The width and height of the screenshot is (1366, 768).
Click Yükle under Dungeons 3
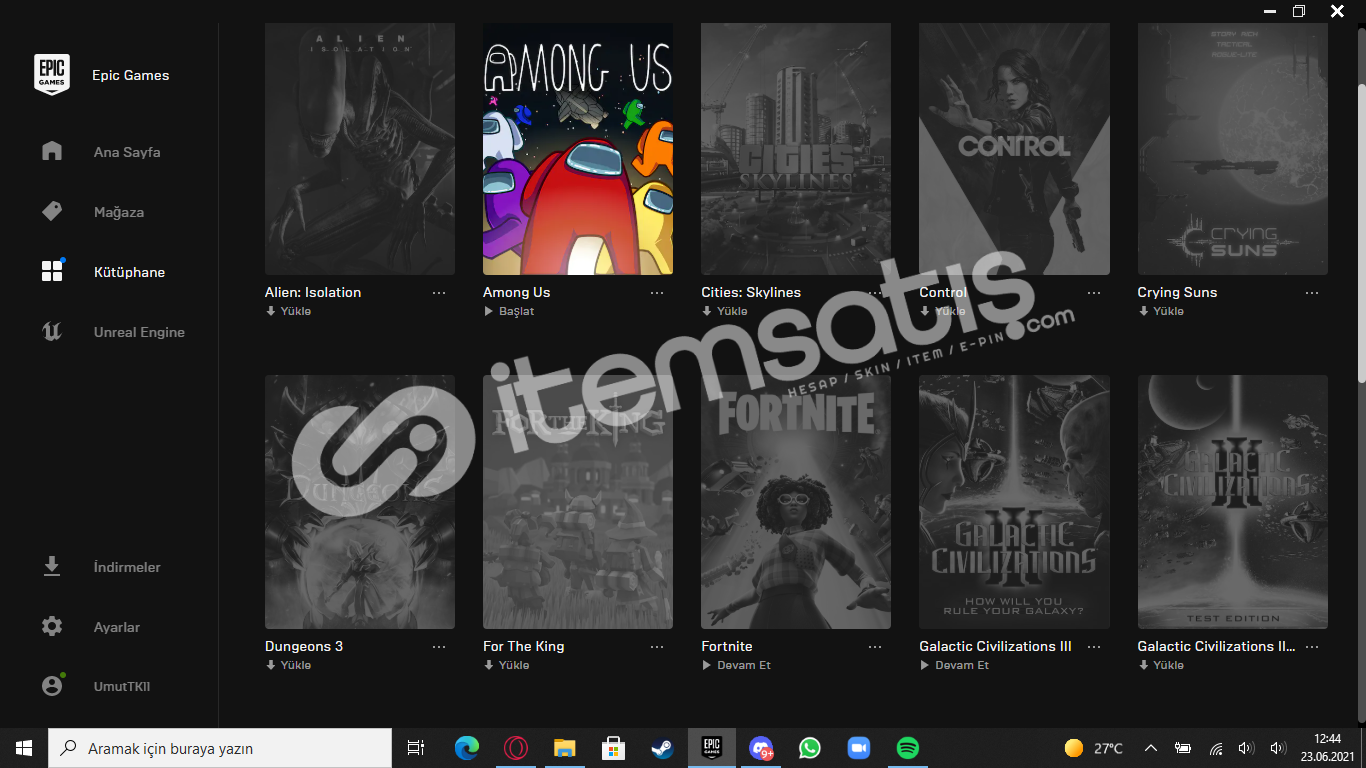tap(288, 665)
